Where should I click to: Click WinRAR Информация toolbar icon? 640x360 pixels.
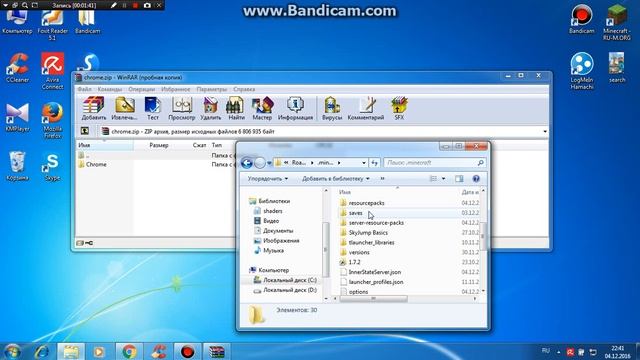[295, 109]
